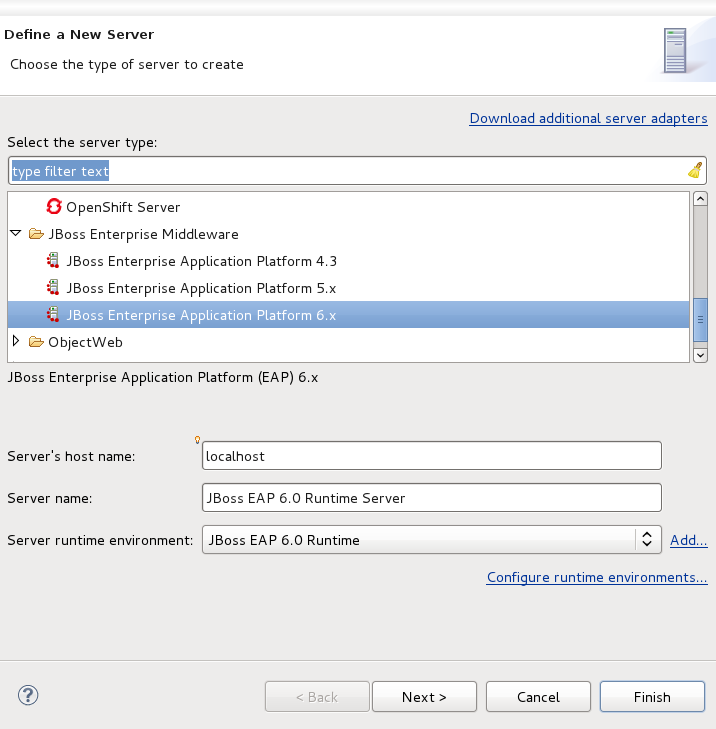Click scrollbar down arrow in server list
The image size is (716, 729).
700,355
